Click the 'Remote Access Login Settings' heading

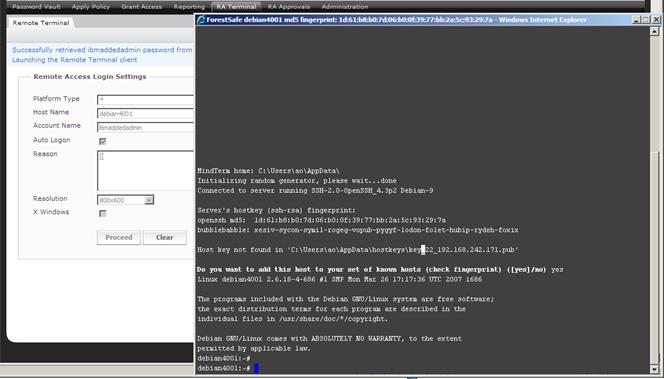(x=90, y=77)
